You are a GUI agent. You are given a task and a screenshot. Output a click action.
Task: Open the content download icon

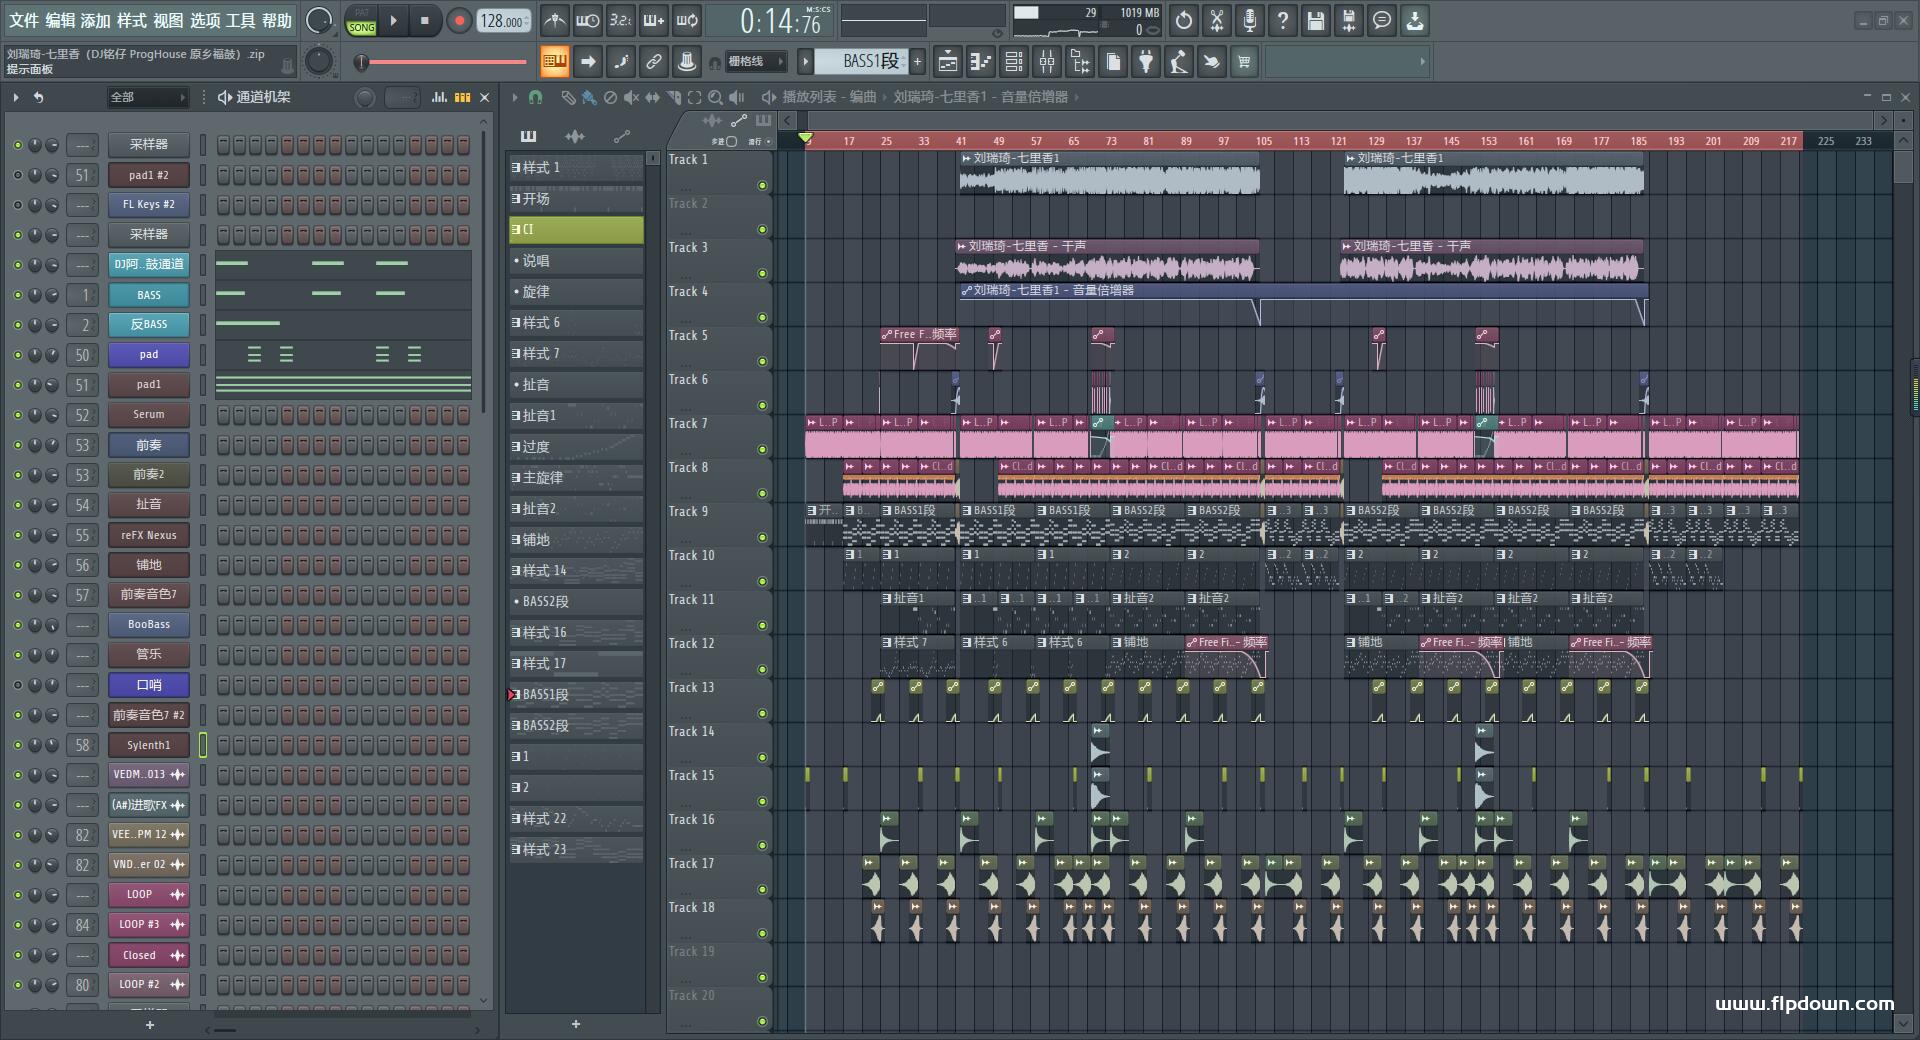coord(1414,20)
